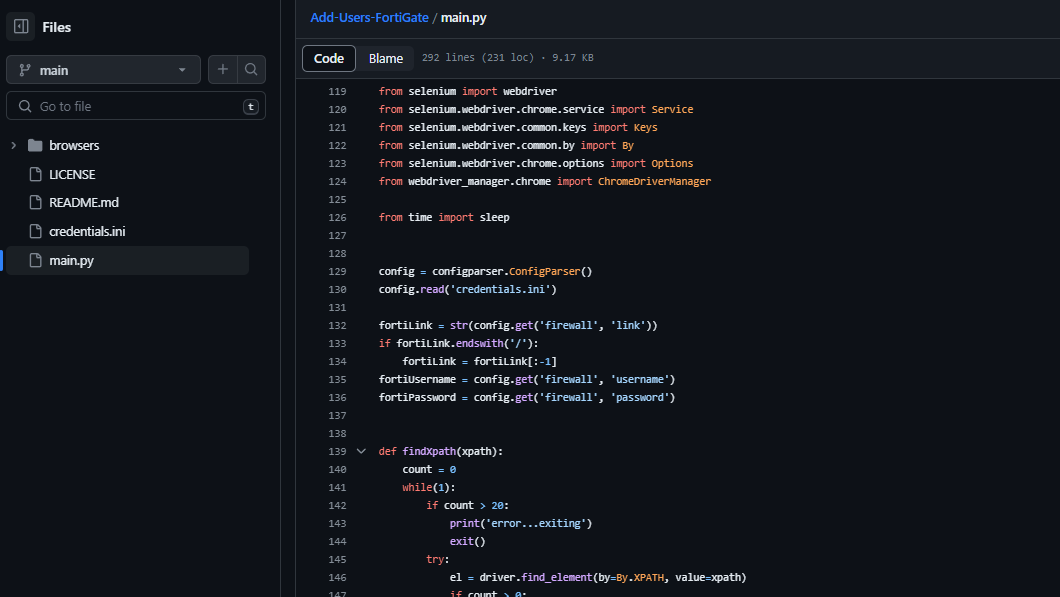Click the print('error...exiting') statement
This screenshot has height=597, width=1060.
coord(521,523)
